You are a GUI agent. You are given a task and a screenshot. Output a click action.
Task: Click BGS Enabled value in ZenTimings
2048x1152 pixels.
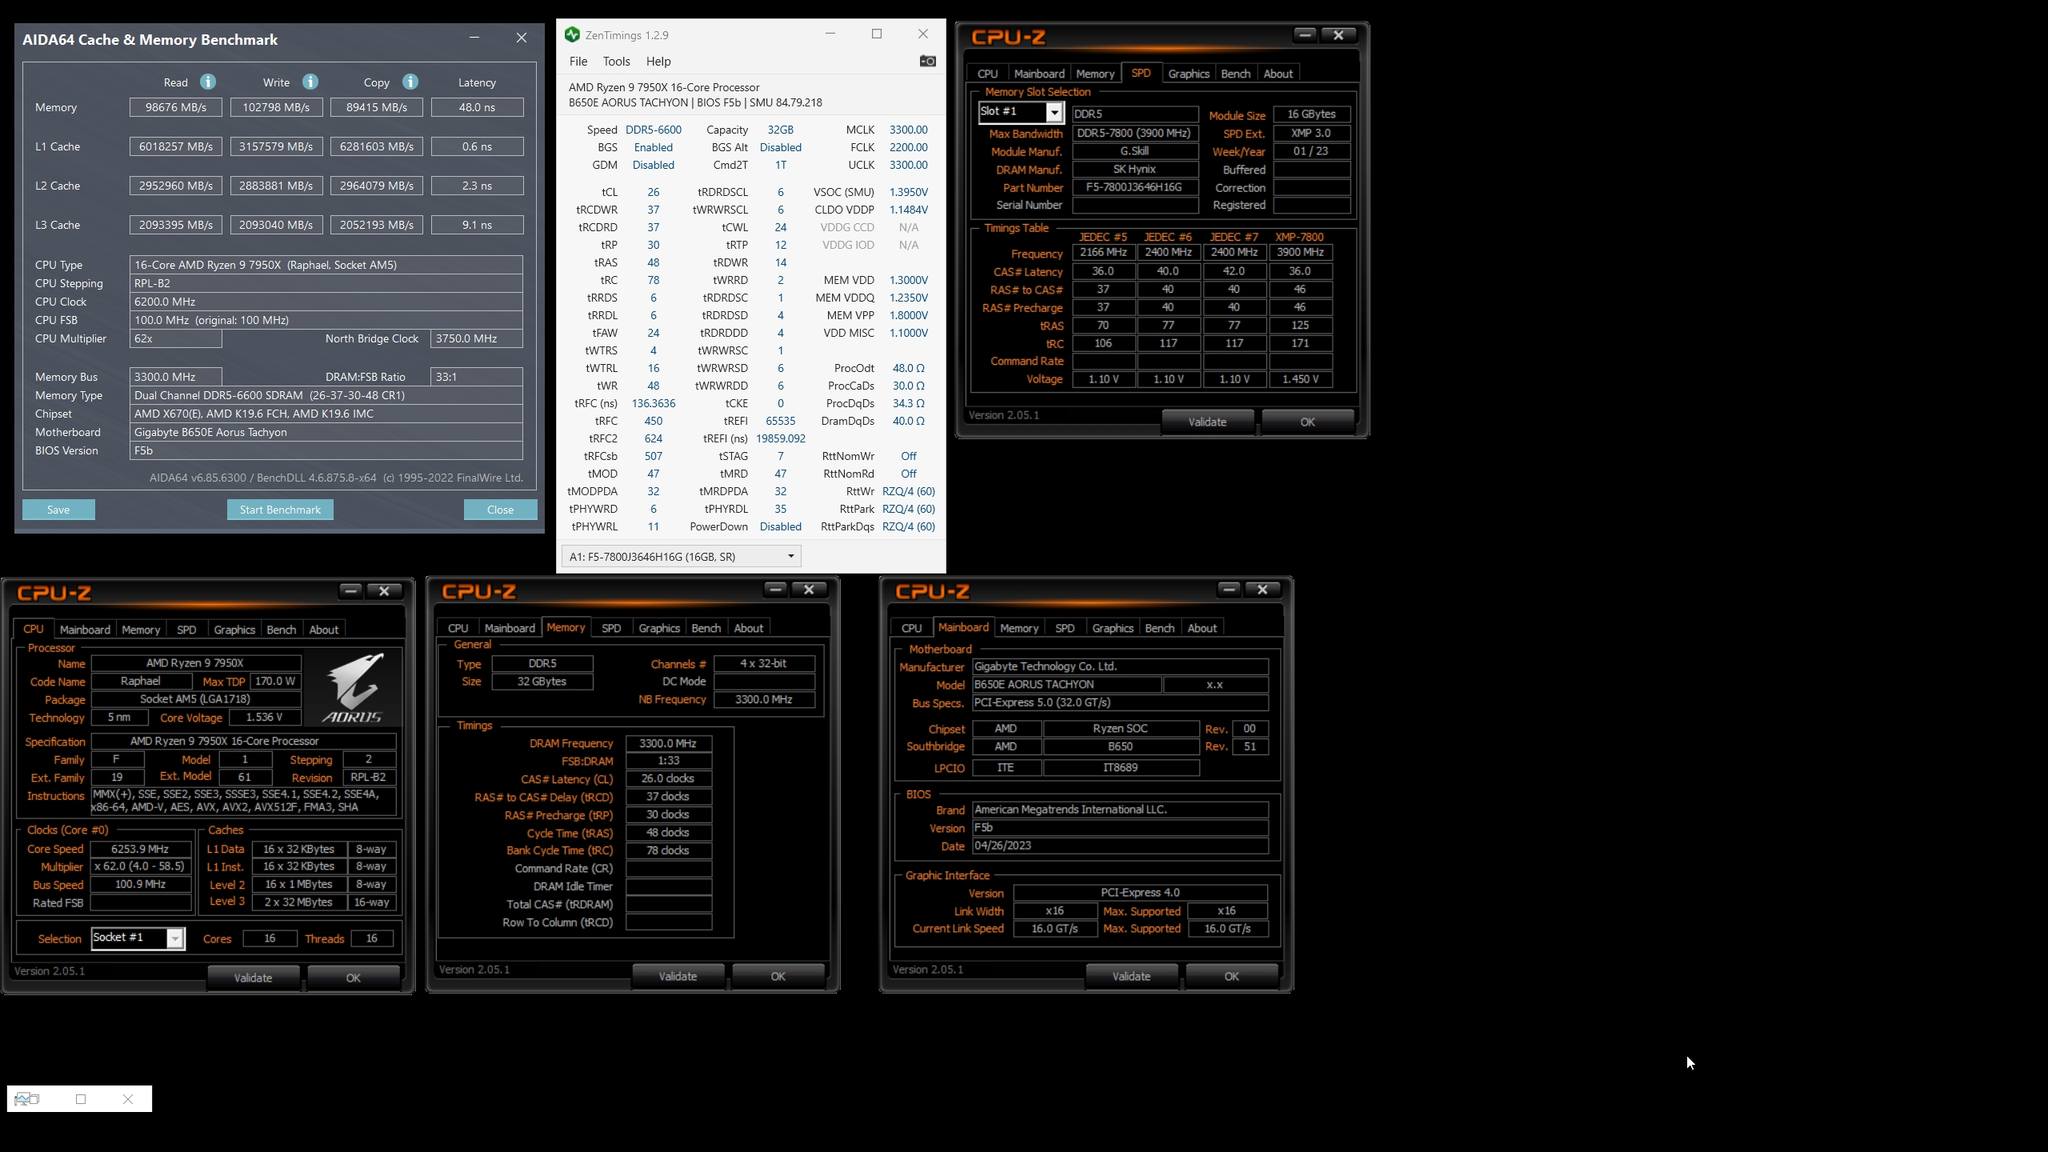point(653,147)
